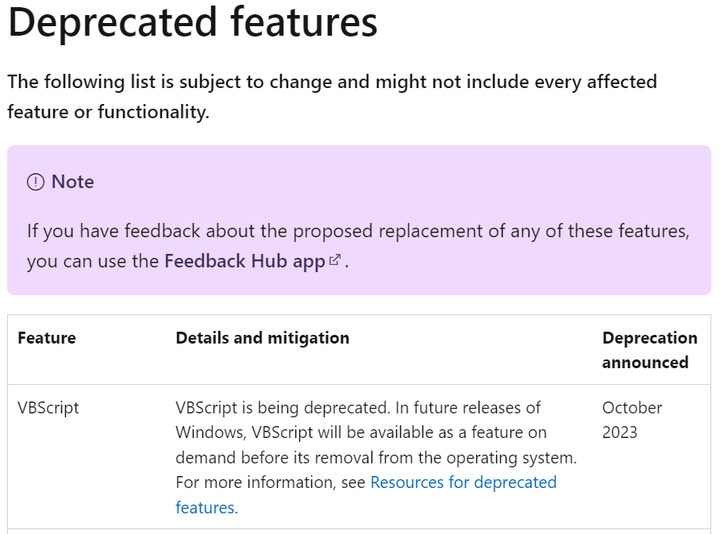
Task: Click the Details and mitigation column header
Action: coord(262,338)
